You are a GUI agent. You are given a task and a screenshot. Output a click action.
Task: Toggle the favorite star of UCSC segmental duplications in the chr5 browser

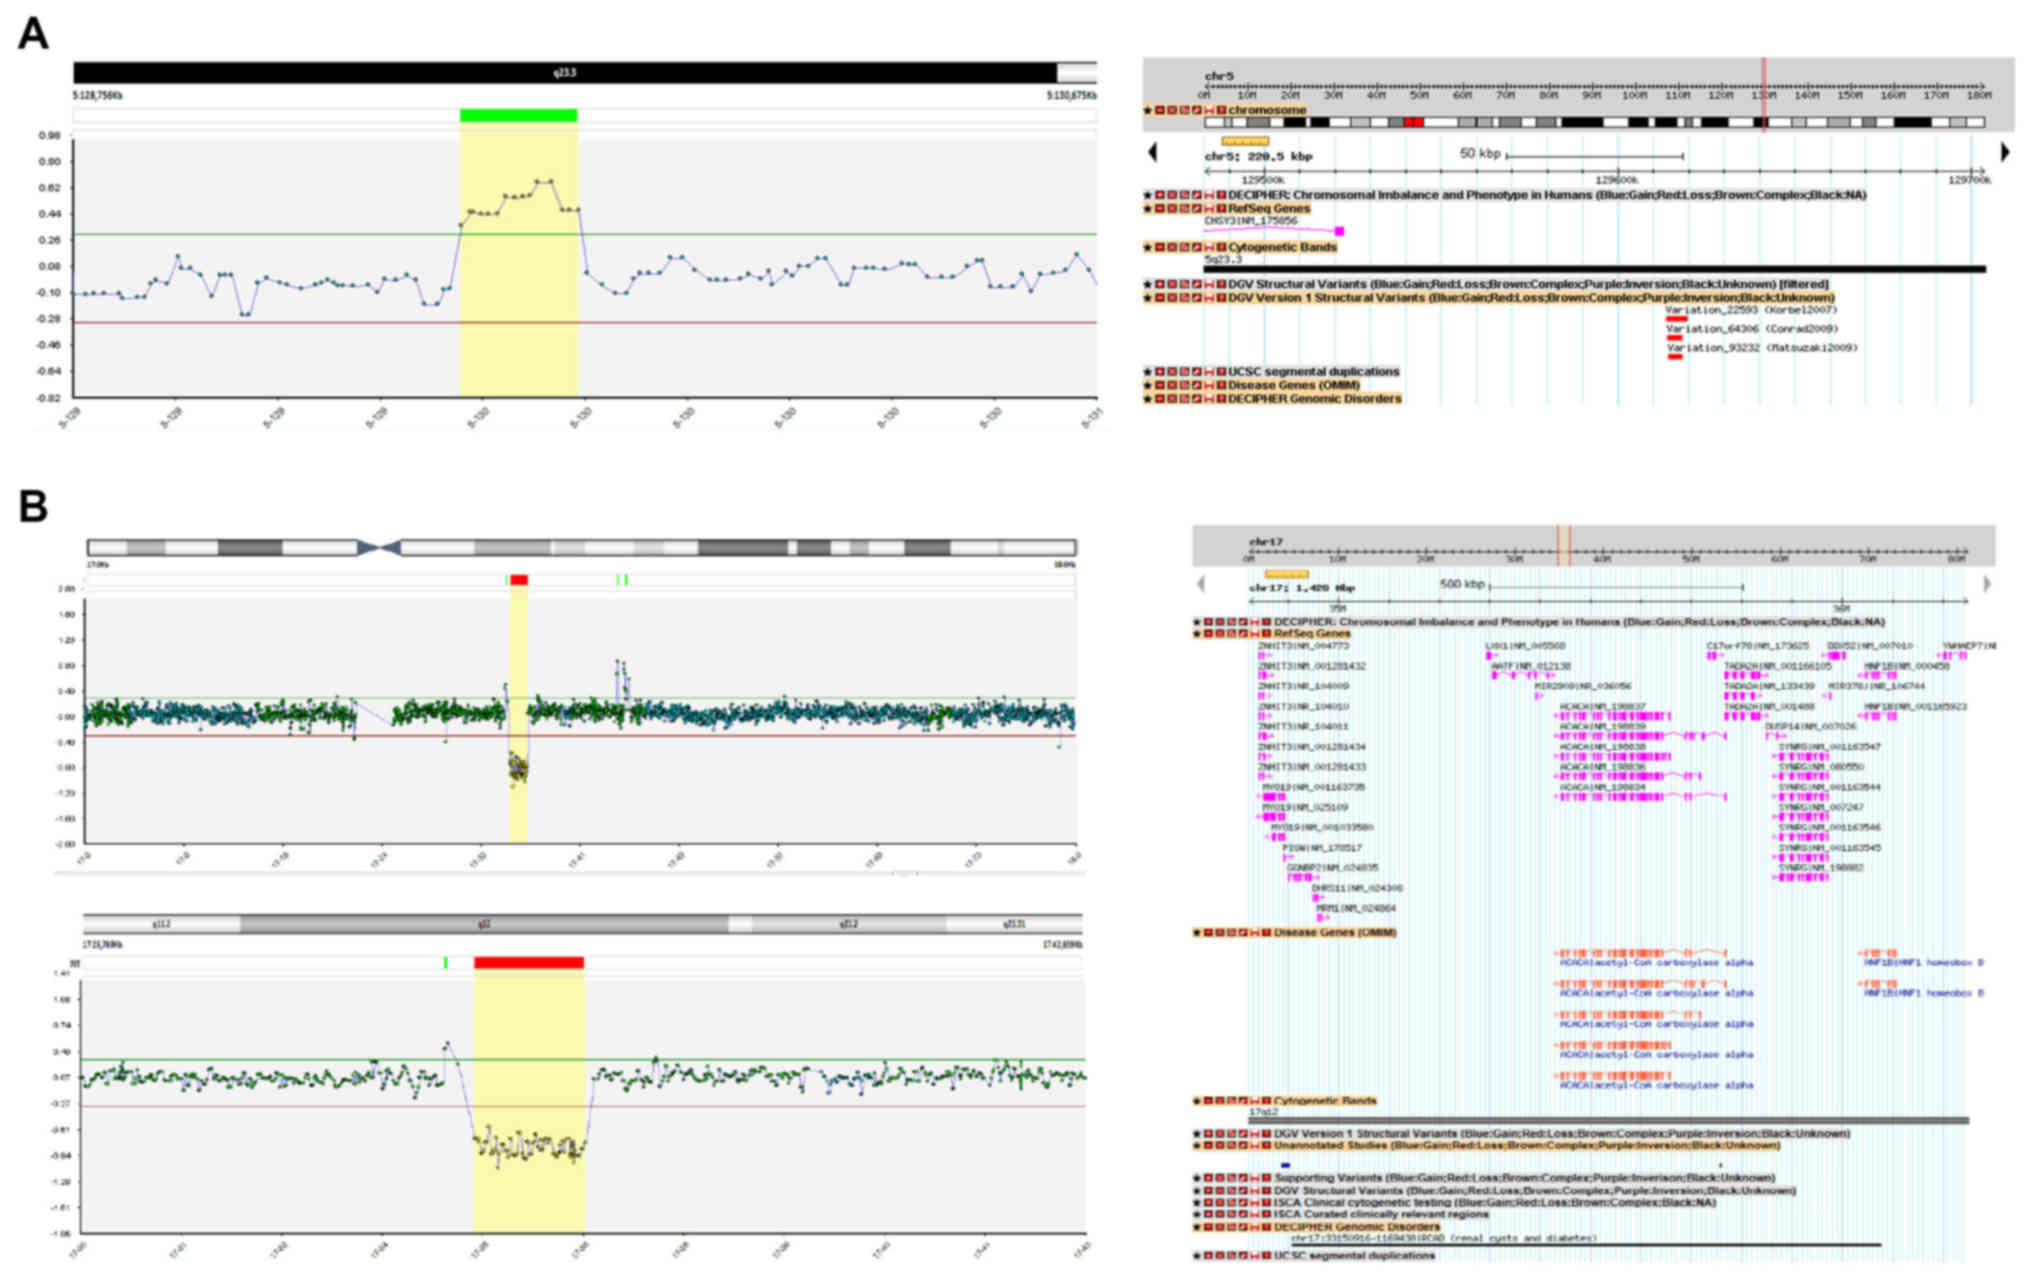[1148, 372]
